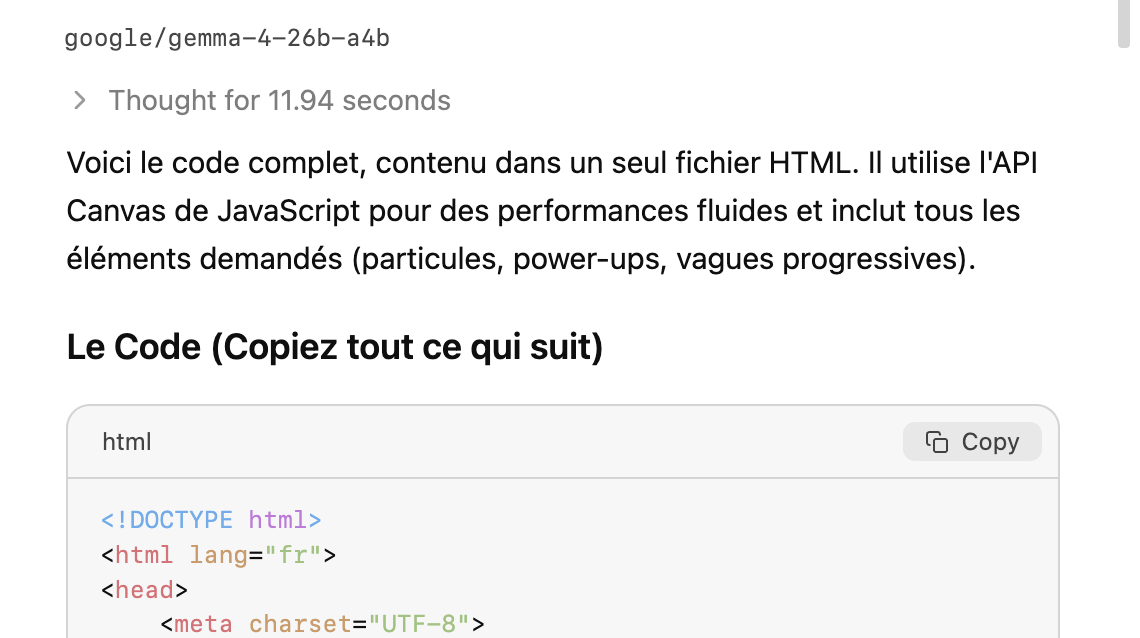
Task: Click the "UTF-8" value in the code
Action: tap(419, 625)
